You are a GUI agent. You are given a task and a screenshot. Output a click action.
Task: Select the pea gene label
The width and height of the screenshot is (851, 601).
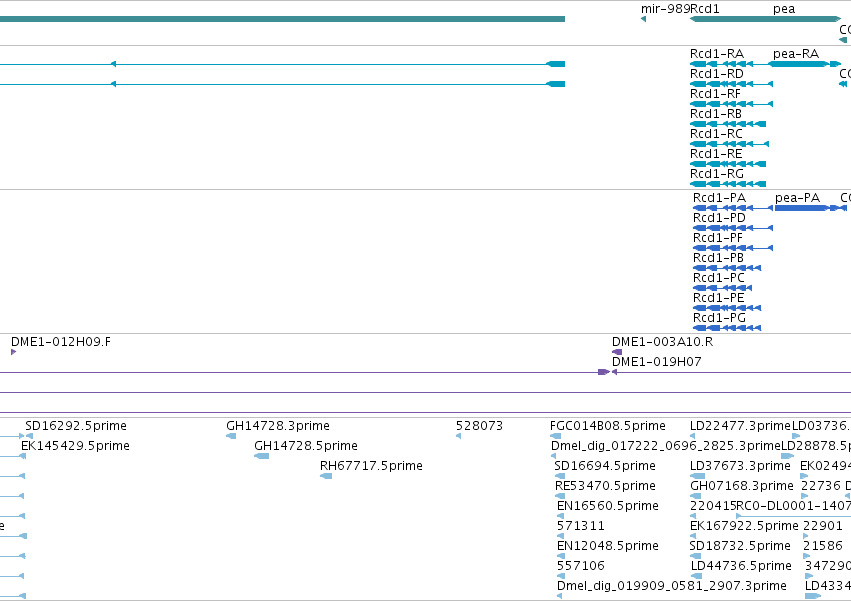(784, 9)
